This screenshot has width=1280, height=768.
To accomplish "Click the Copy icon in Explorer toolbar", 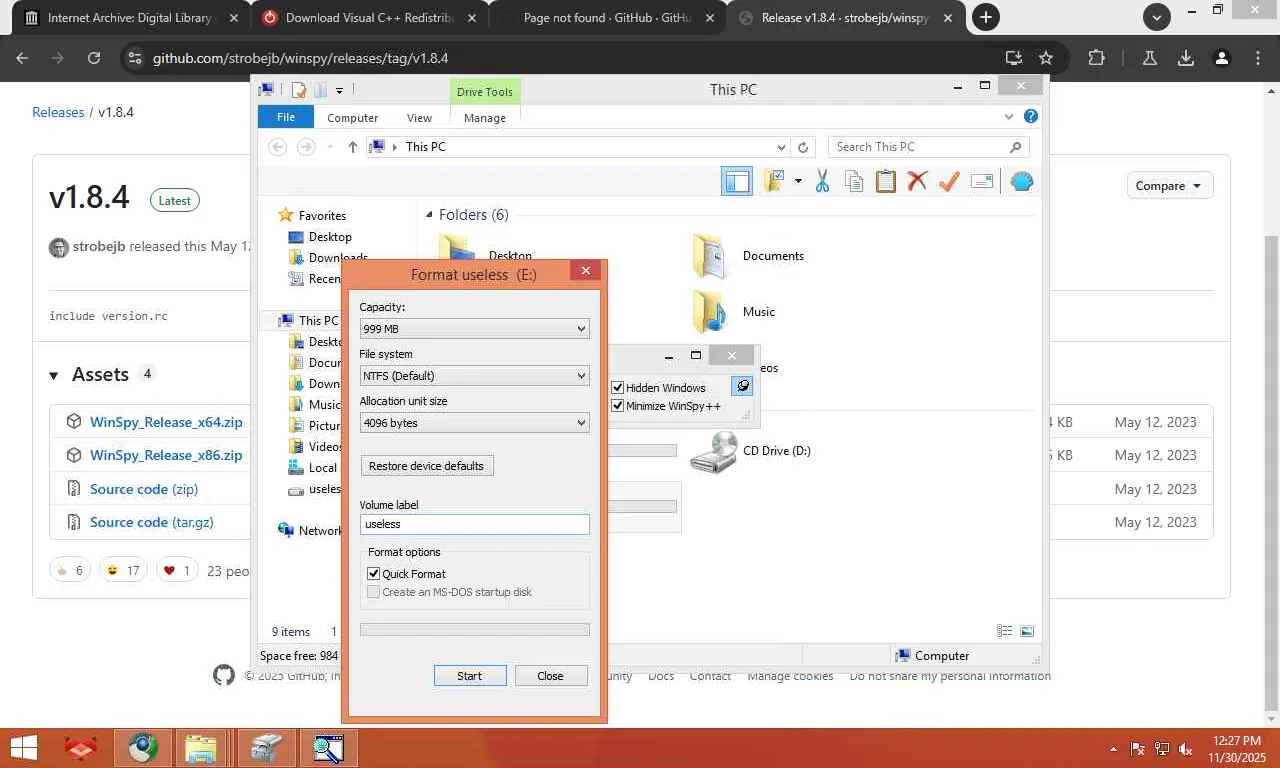I will point(853,181).
